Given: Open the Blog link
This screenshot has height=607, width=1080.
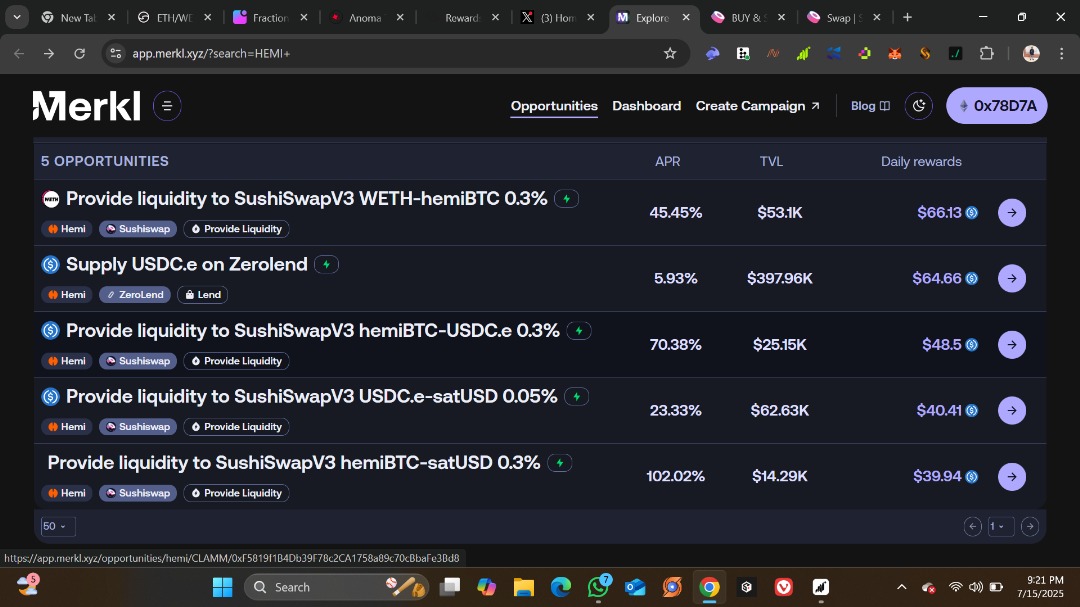Looking at the screenshot, I should [x=871, y=106].
